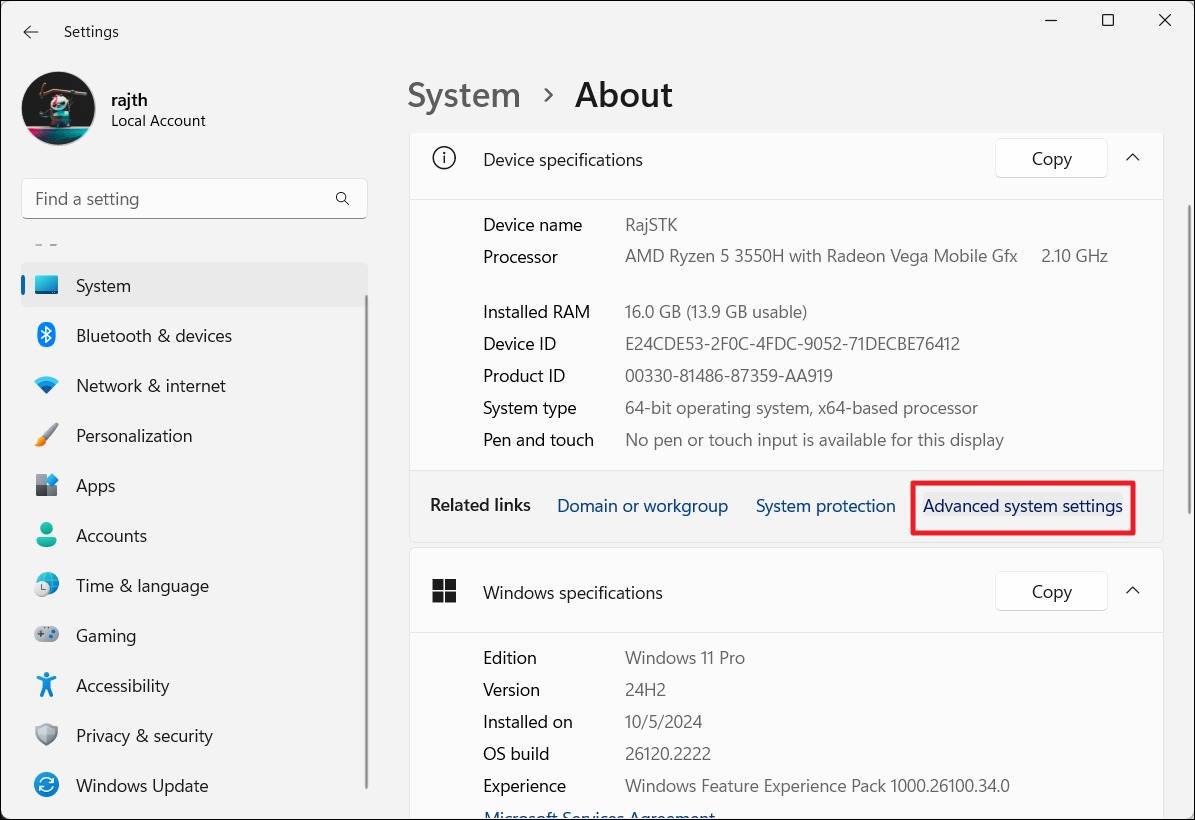Select the Accessibility figure icon
Viewport: 1195px width, 820px height.
[46, 686]
